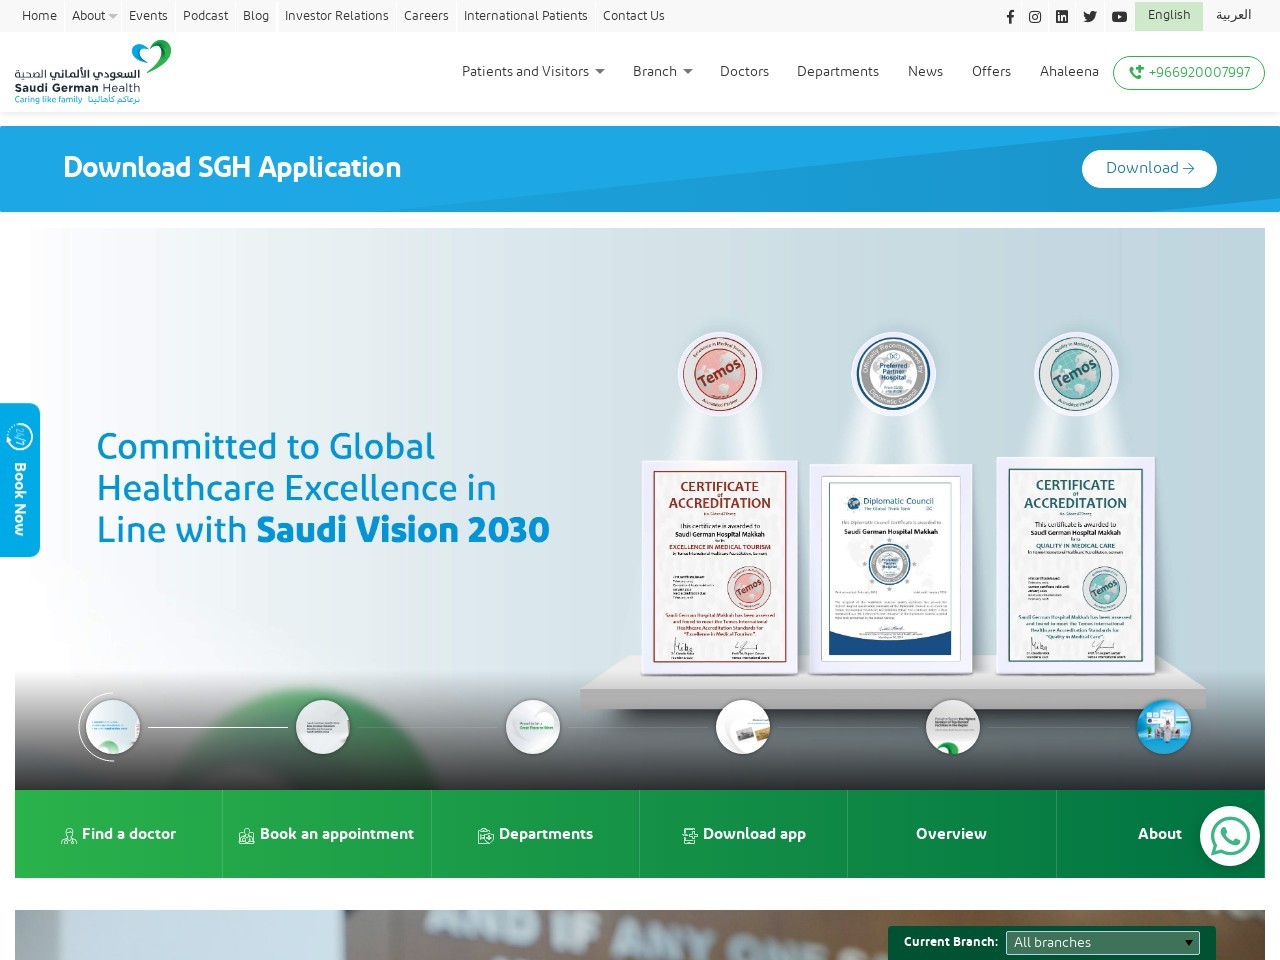The height and width of the screenshot is (960, 1280).
Task: Expand the About dropdown in top bar
Action: point(94,16)
